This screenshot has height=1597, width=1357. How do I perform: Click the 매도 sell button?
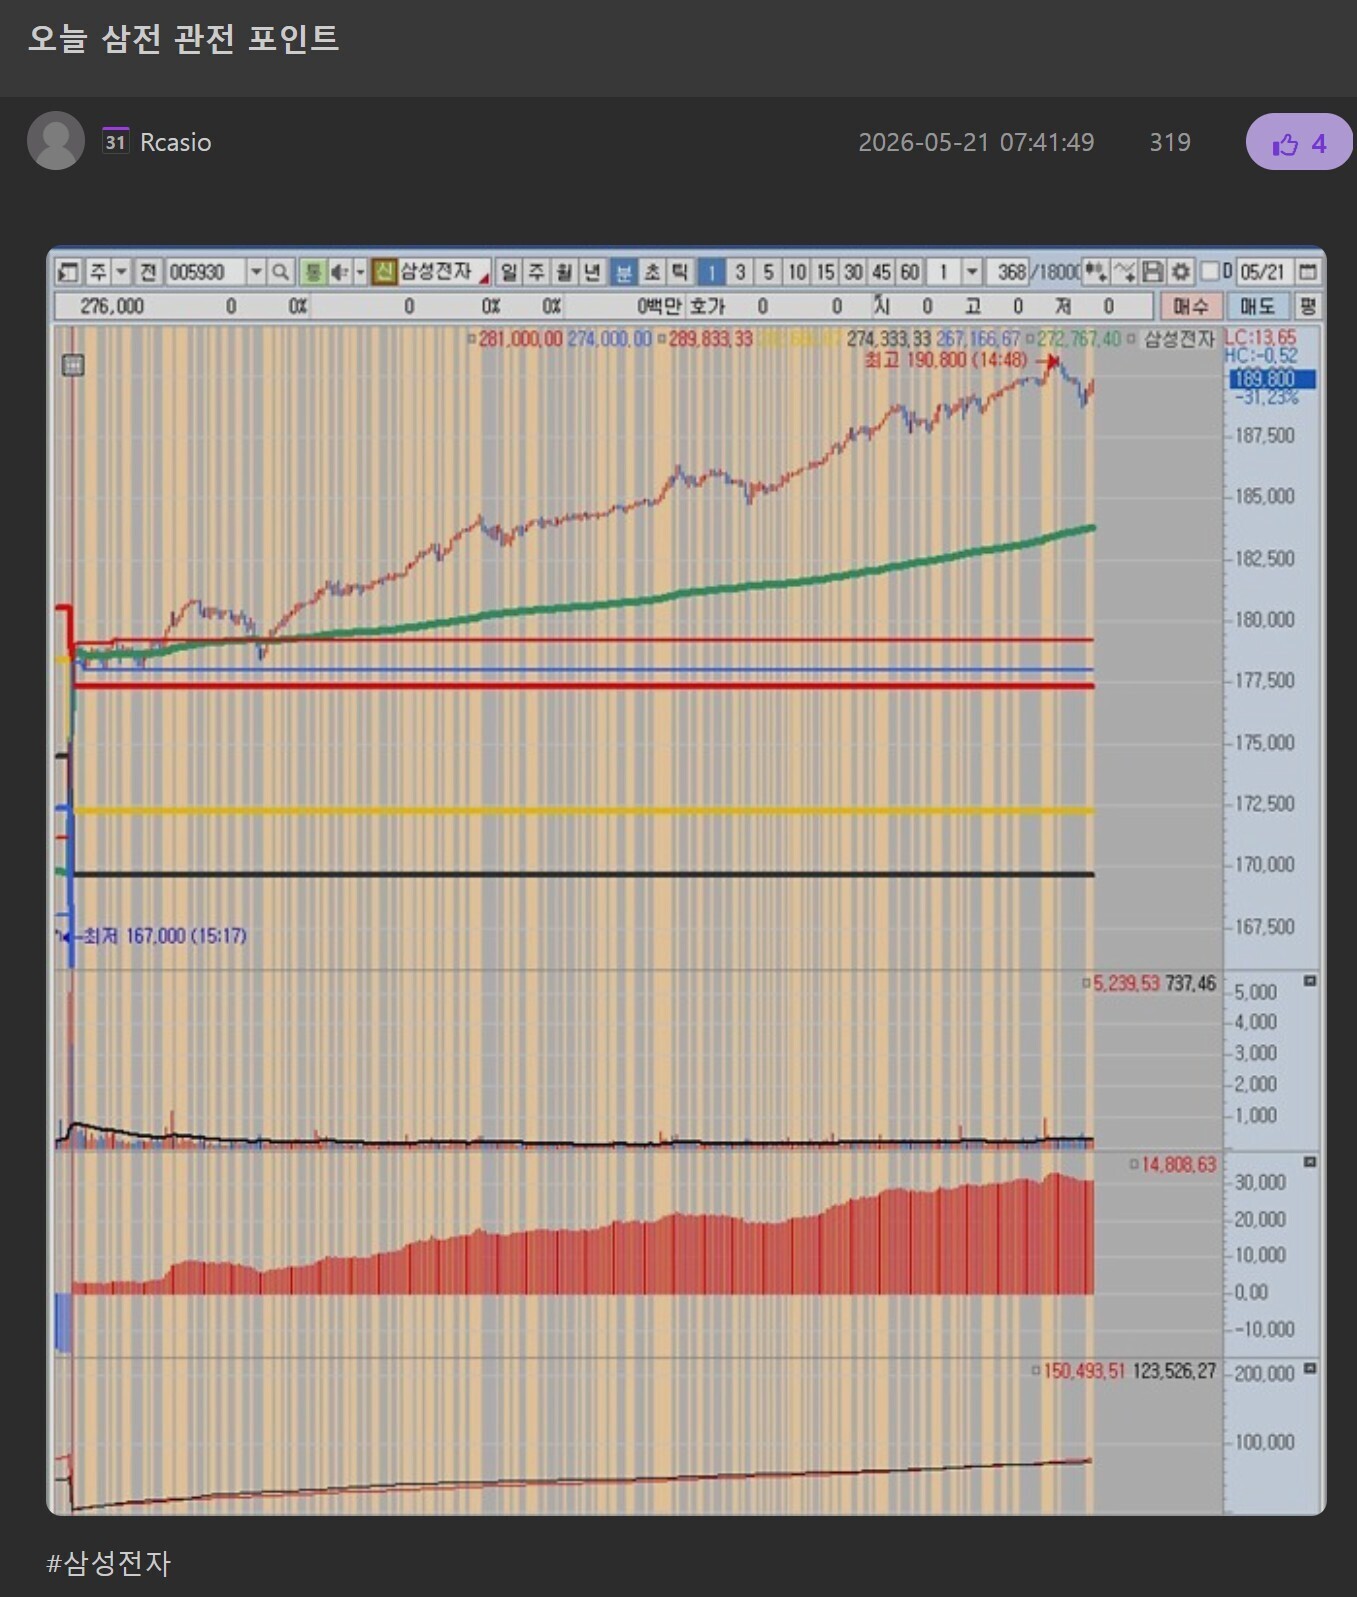[1257, 306]
